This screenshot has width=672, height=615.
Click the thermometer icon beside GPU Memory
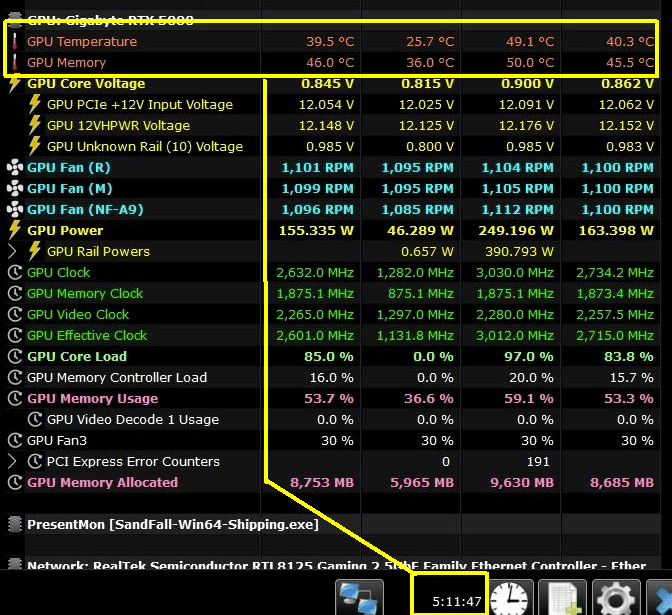(x=15, y=63)
